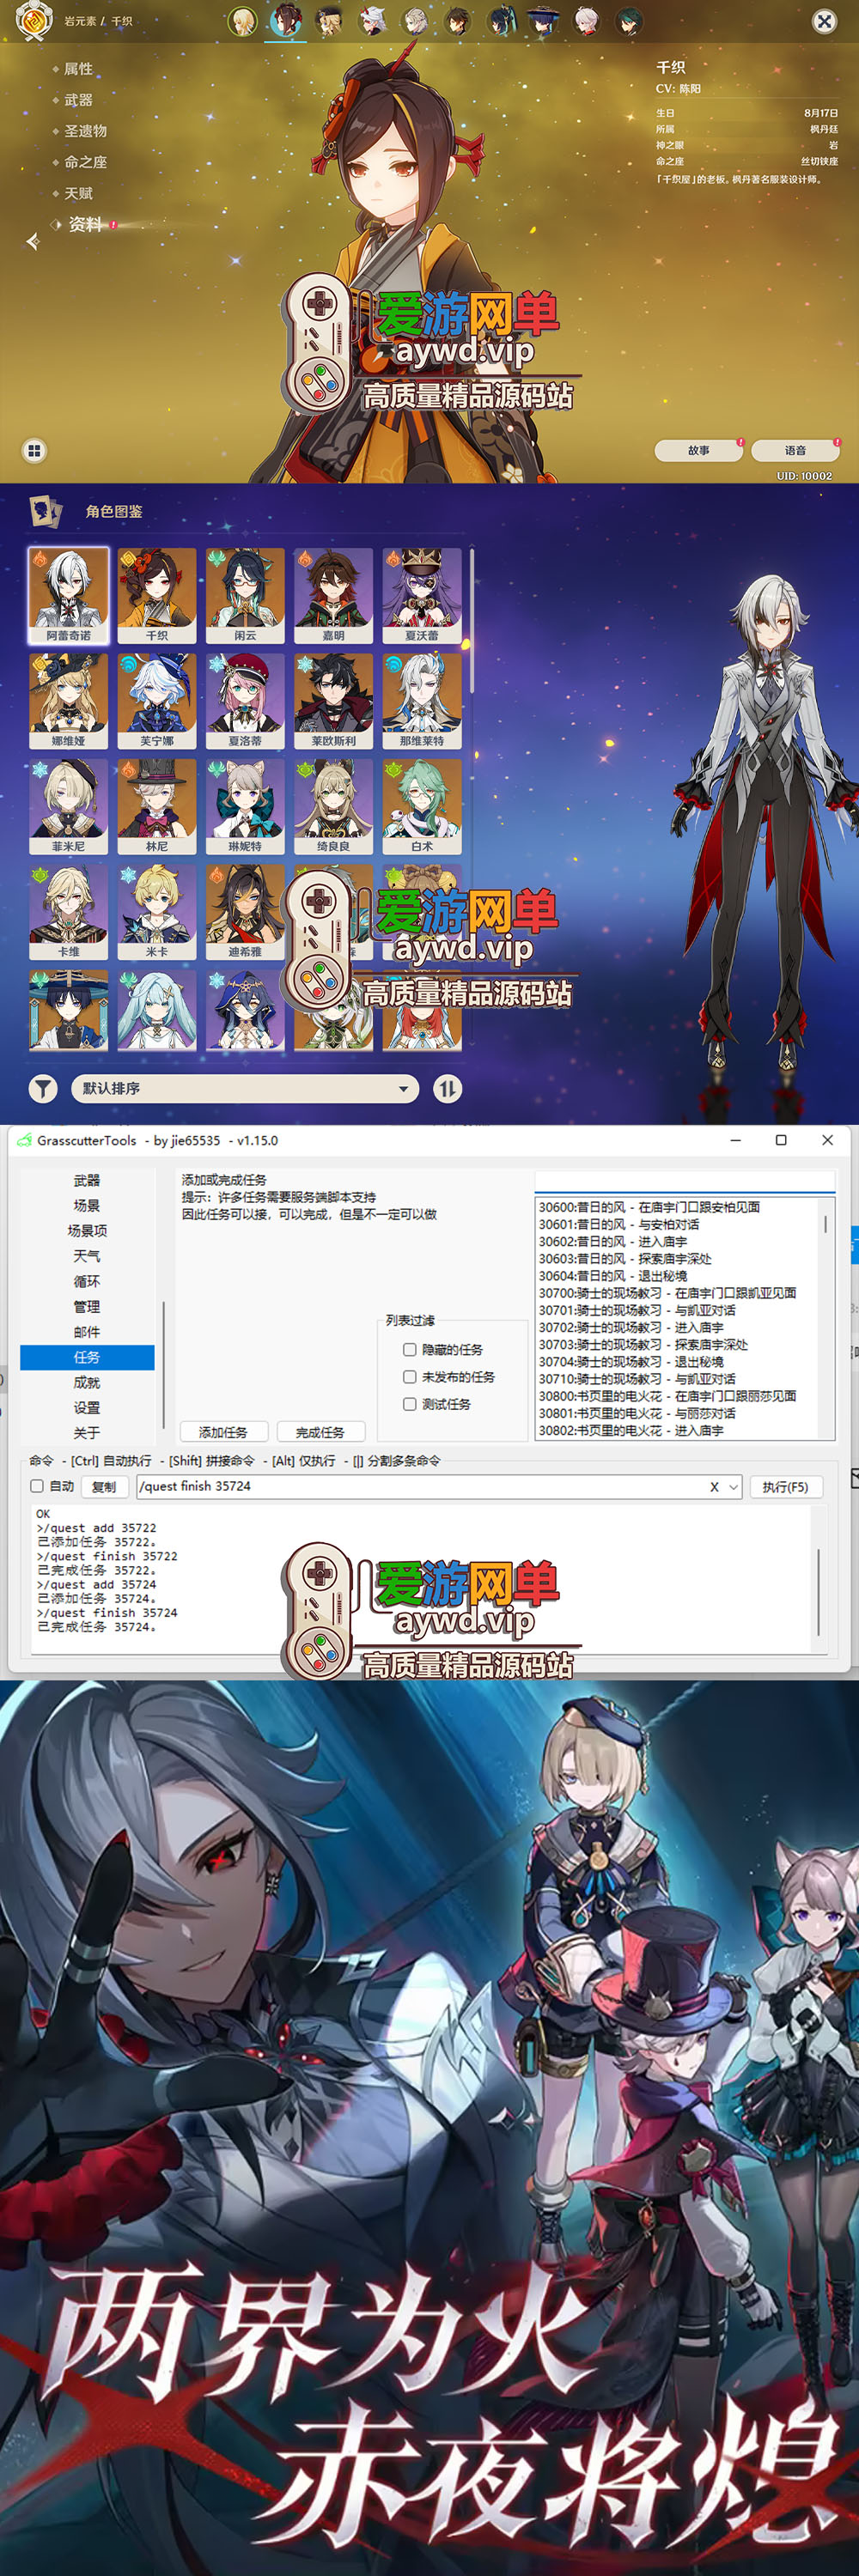Open the grid menu icon at bottom-left
The width and height of the screenshot is (859, 2576).
(x=34, y=451)
